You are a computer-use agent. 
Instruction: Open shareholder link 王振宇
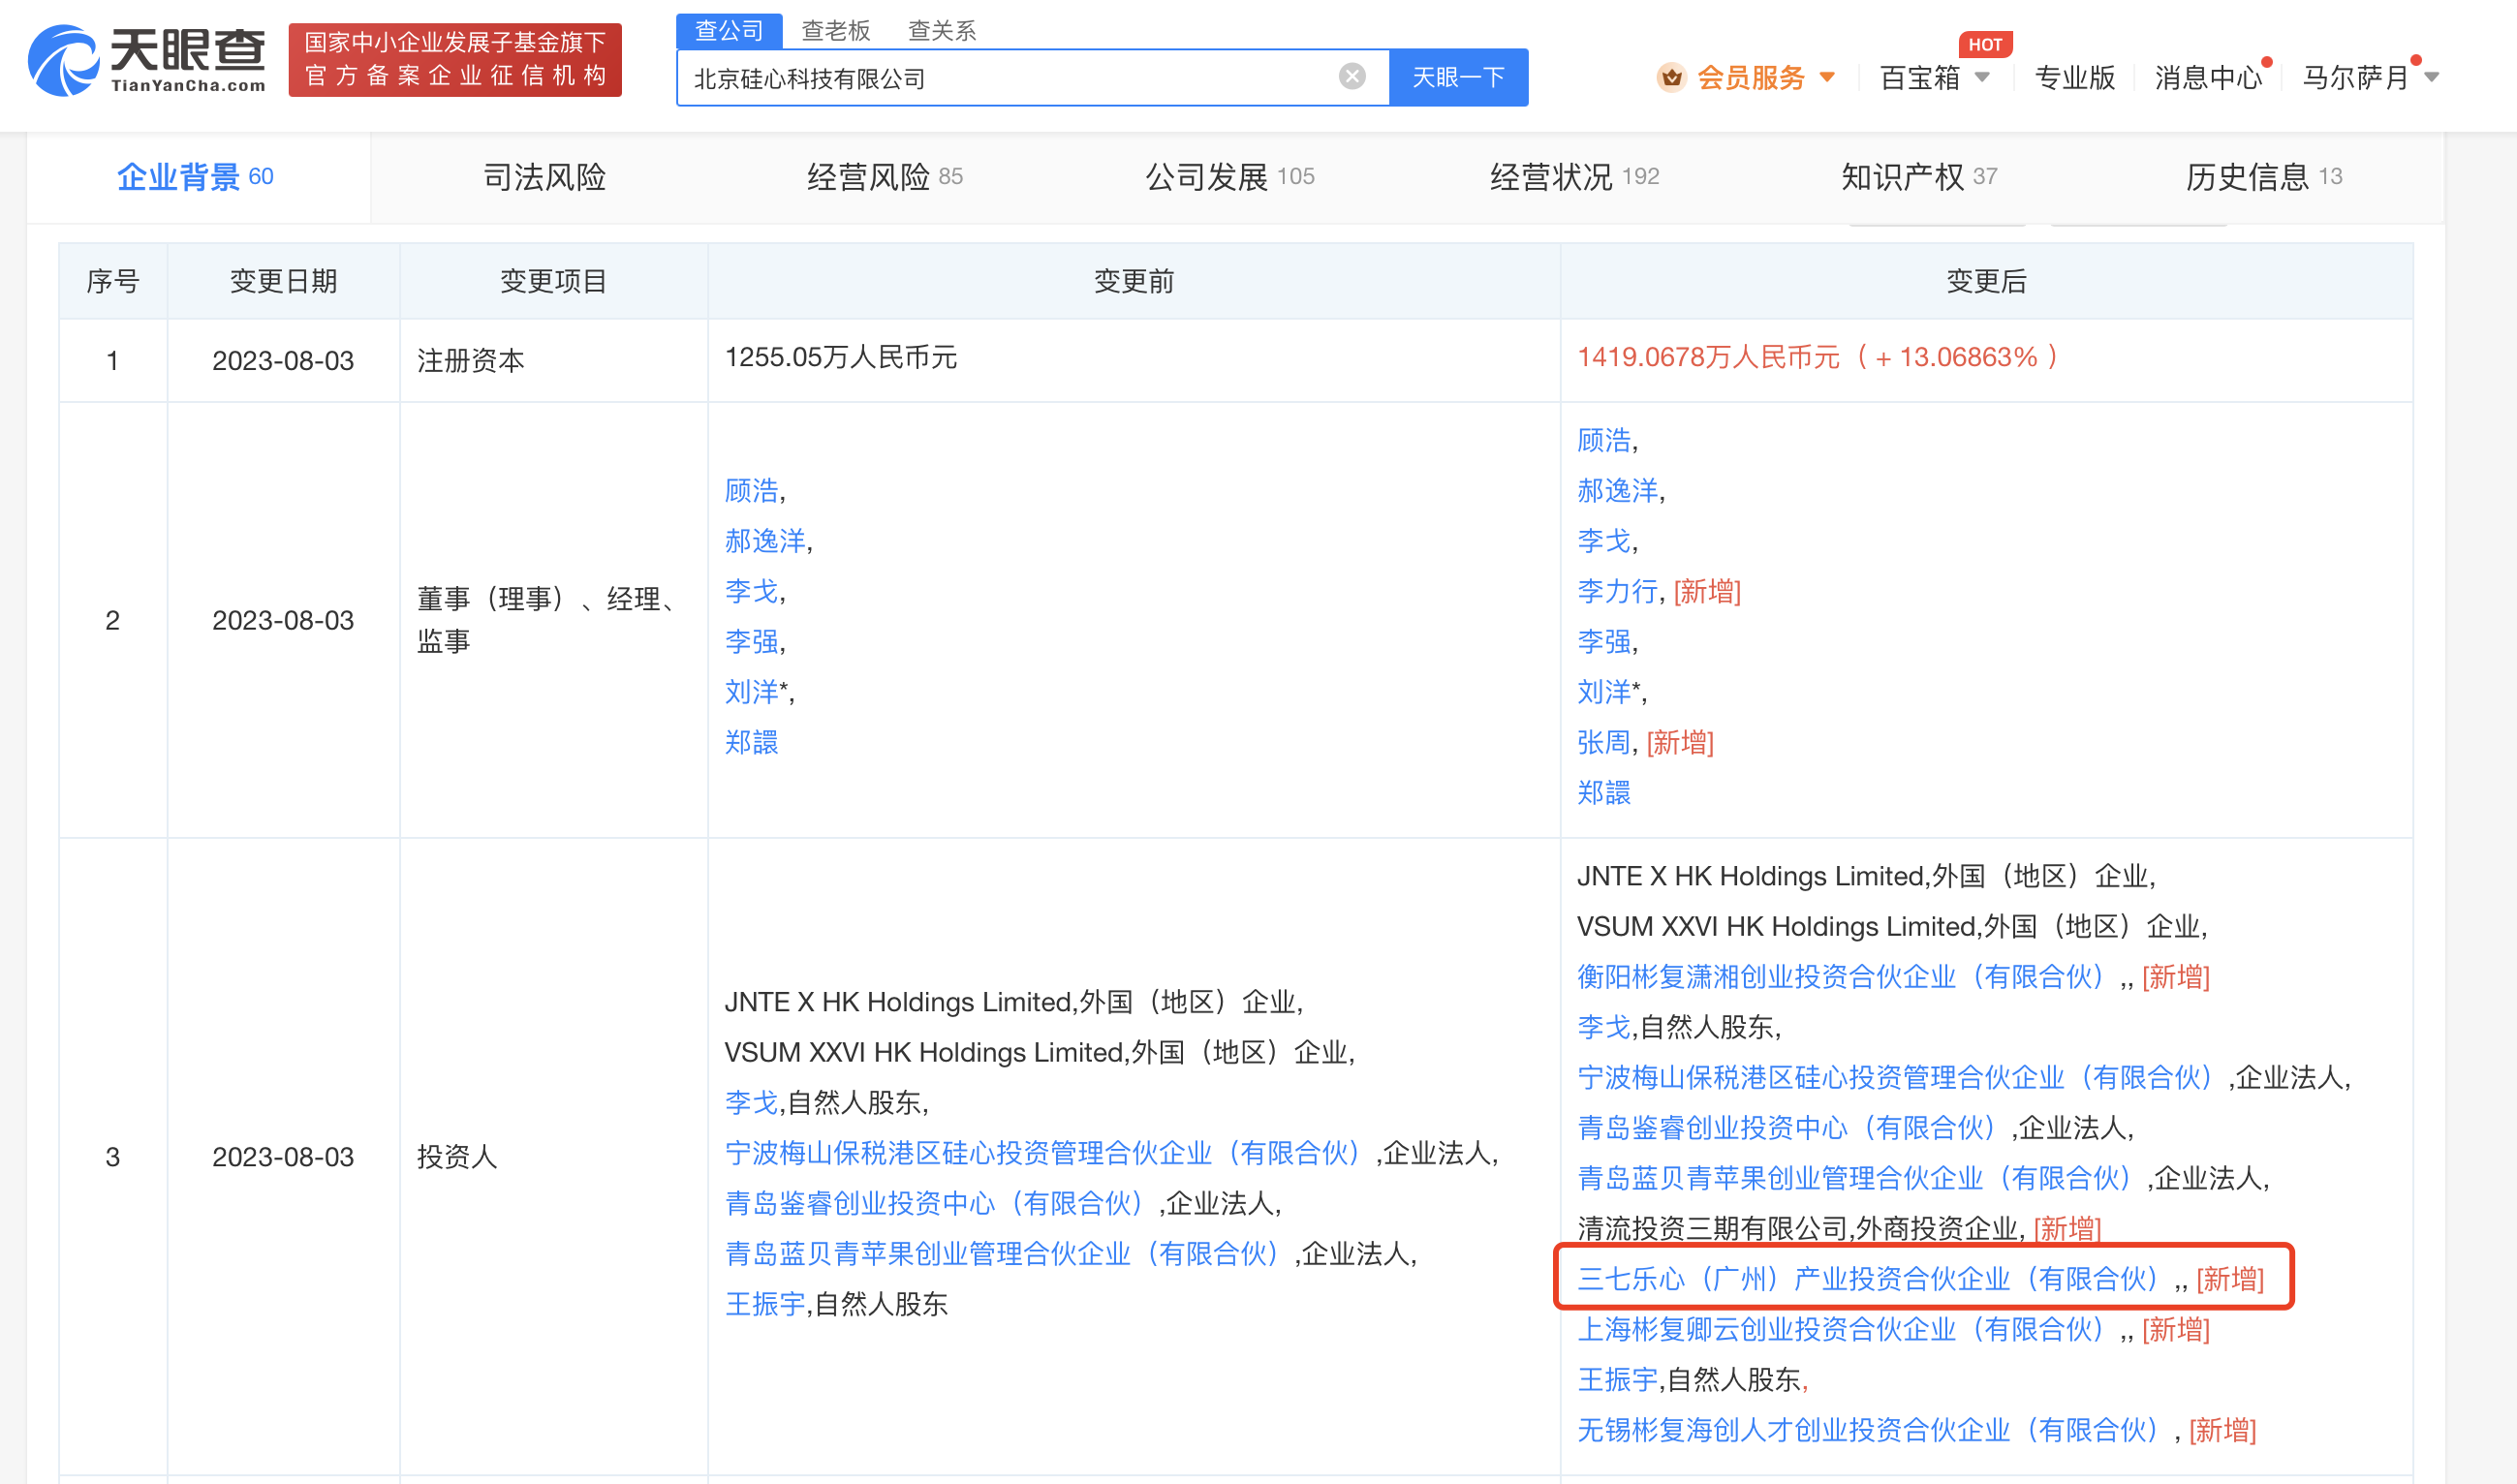(1617, 1380)
